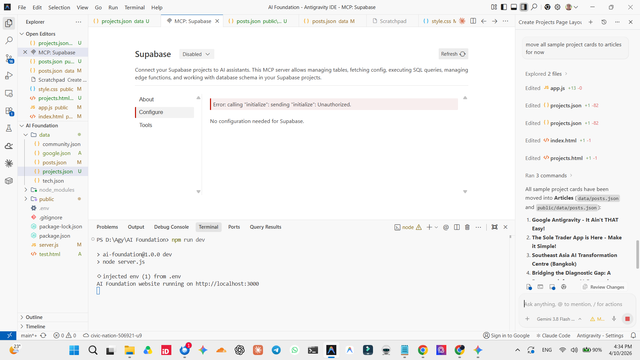Open Remote Explorer icon in activity bar
640x360 pixels.
(9, 93)
